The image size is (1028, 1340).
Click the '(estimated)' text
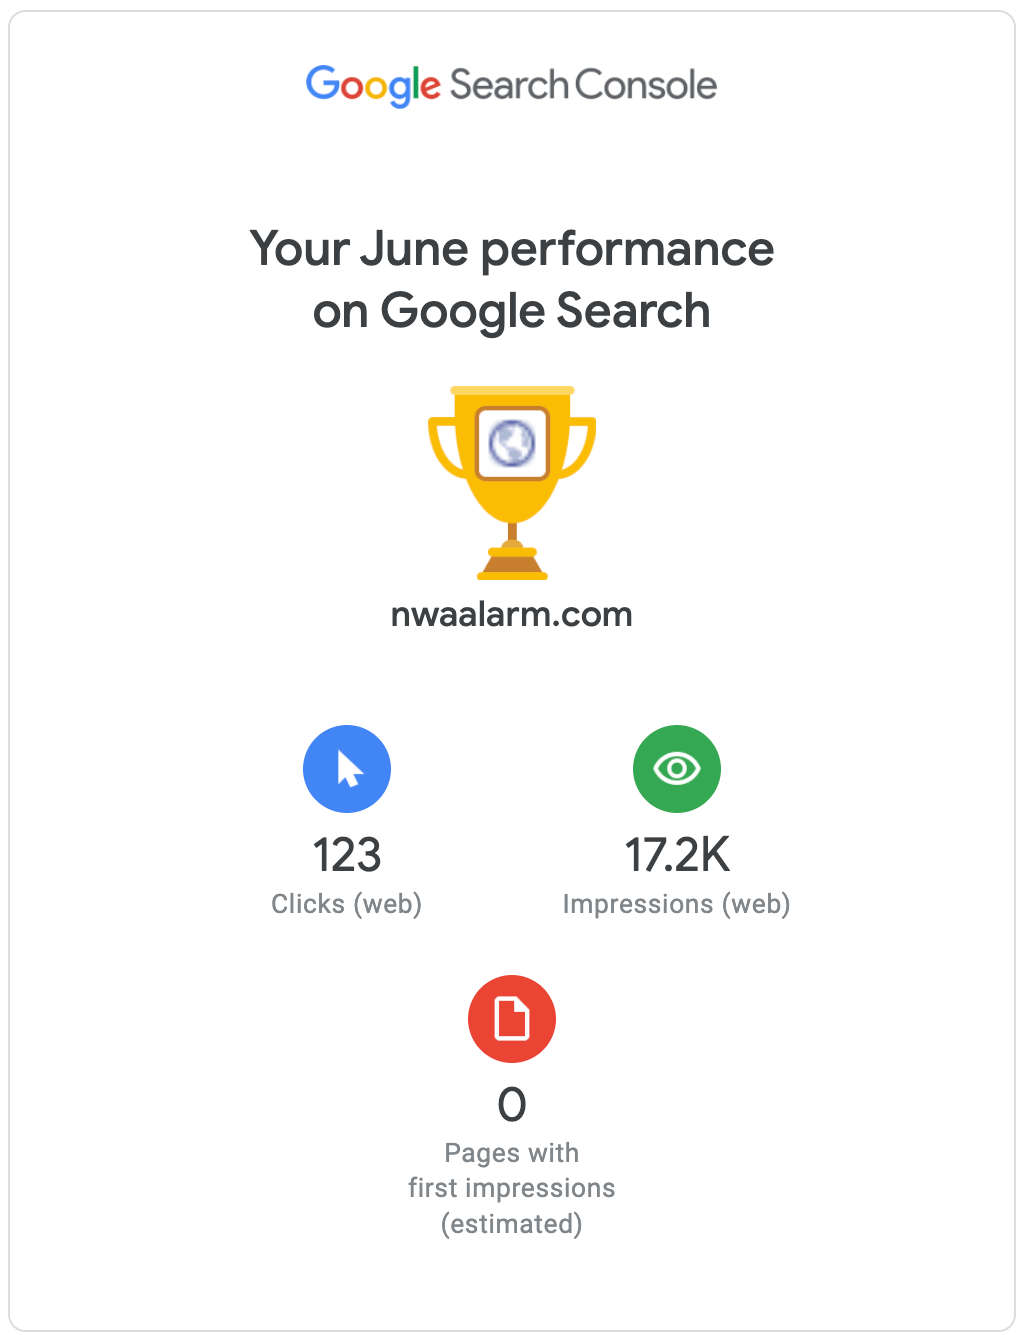(512, 1224)
